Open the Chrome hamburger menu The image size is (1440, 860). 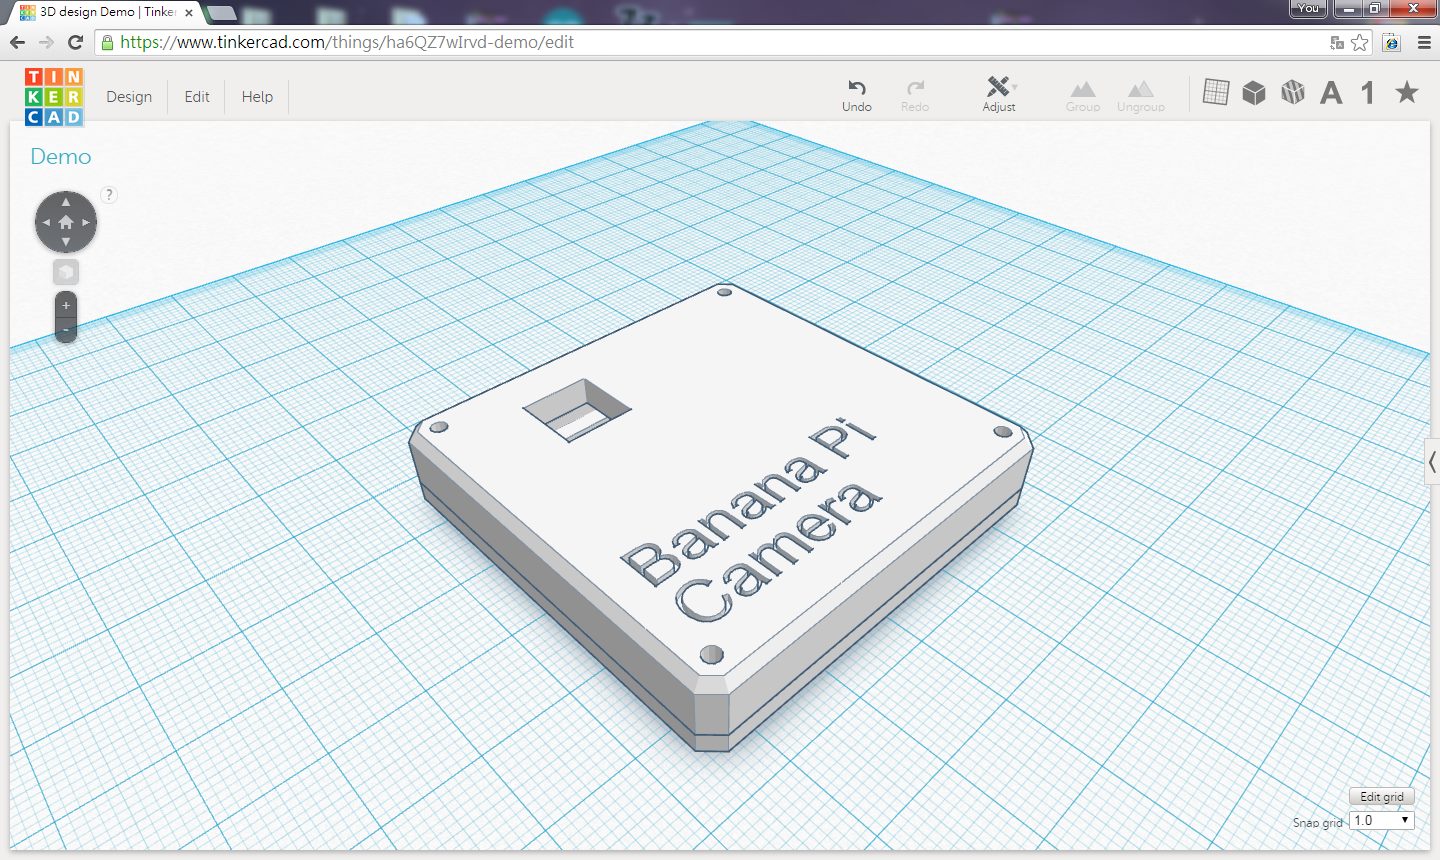(x=1424, y=42)
